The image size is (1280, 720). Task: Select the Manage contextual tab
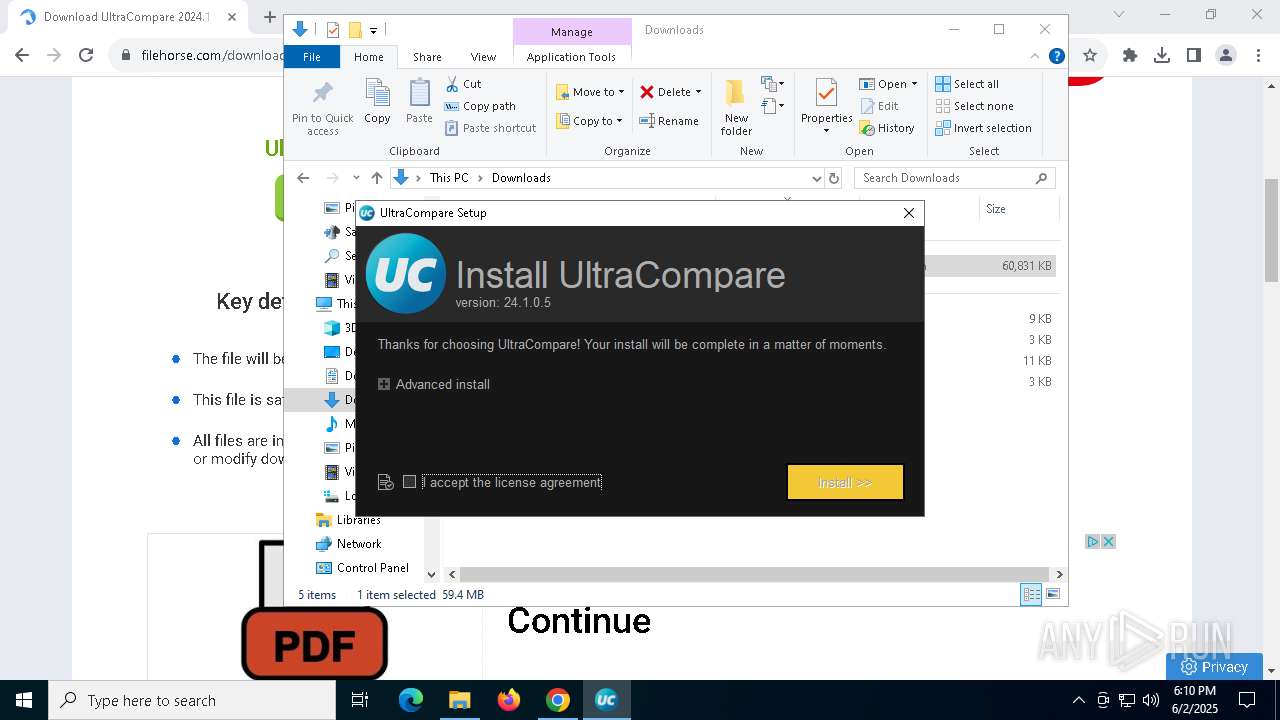571,32
